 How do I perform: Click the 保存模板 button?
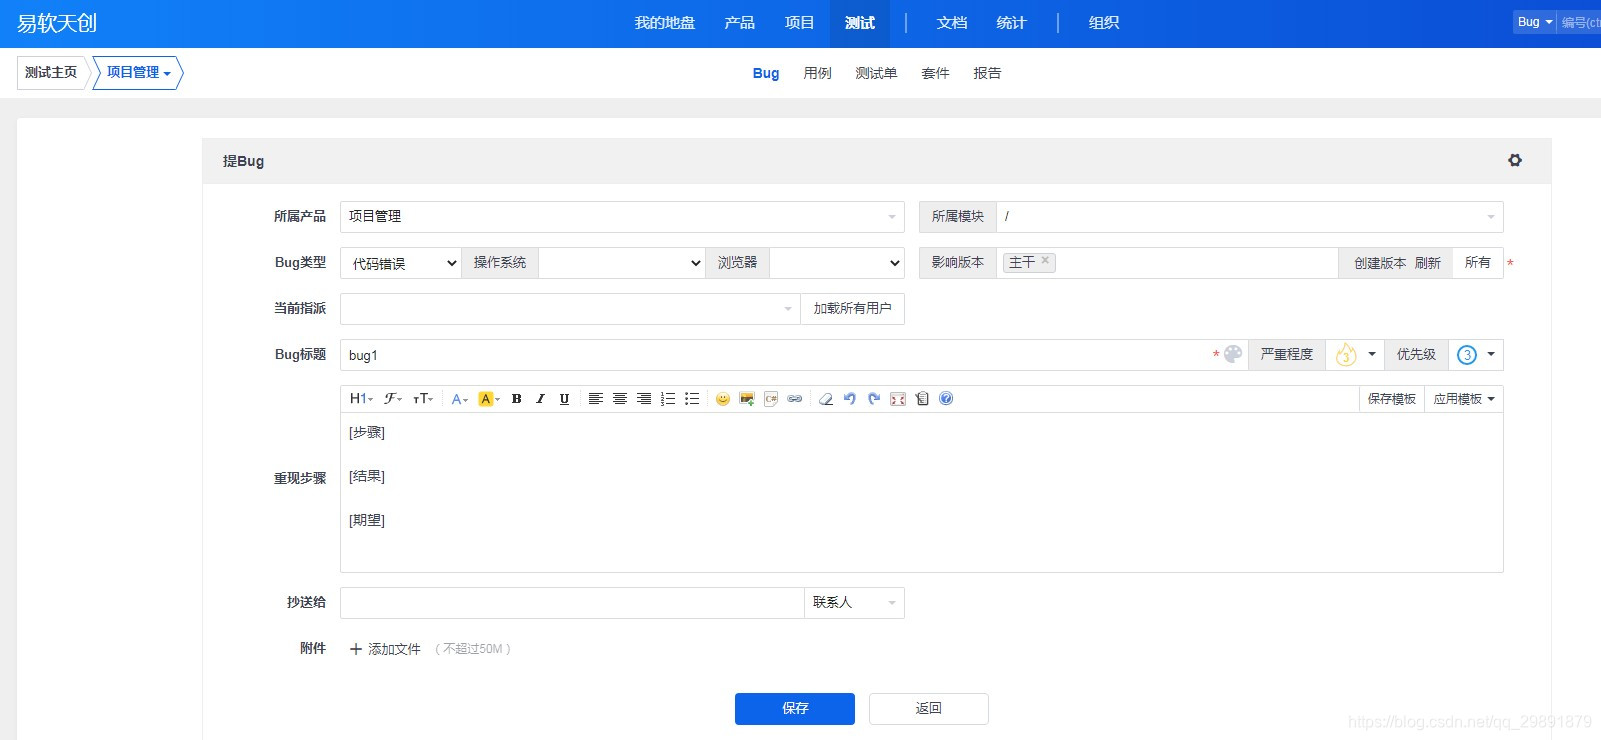(1392, 399)
